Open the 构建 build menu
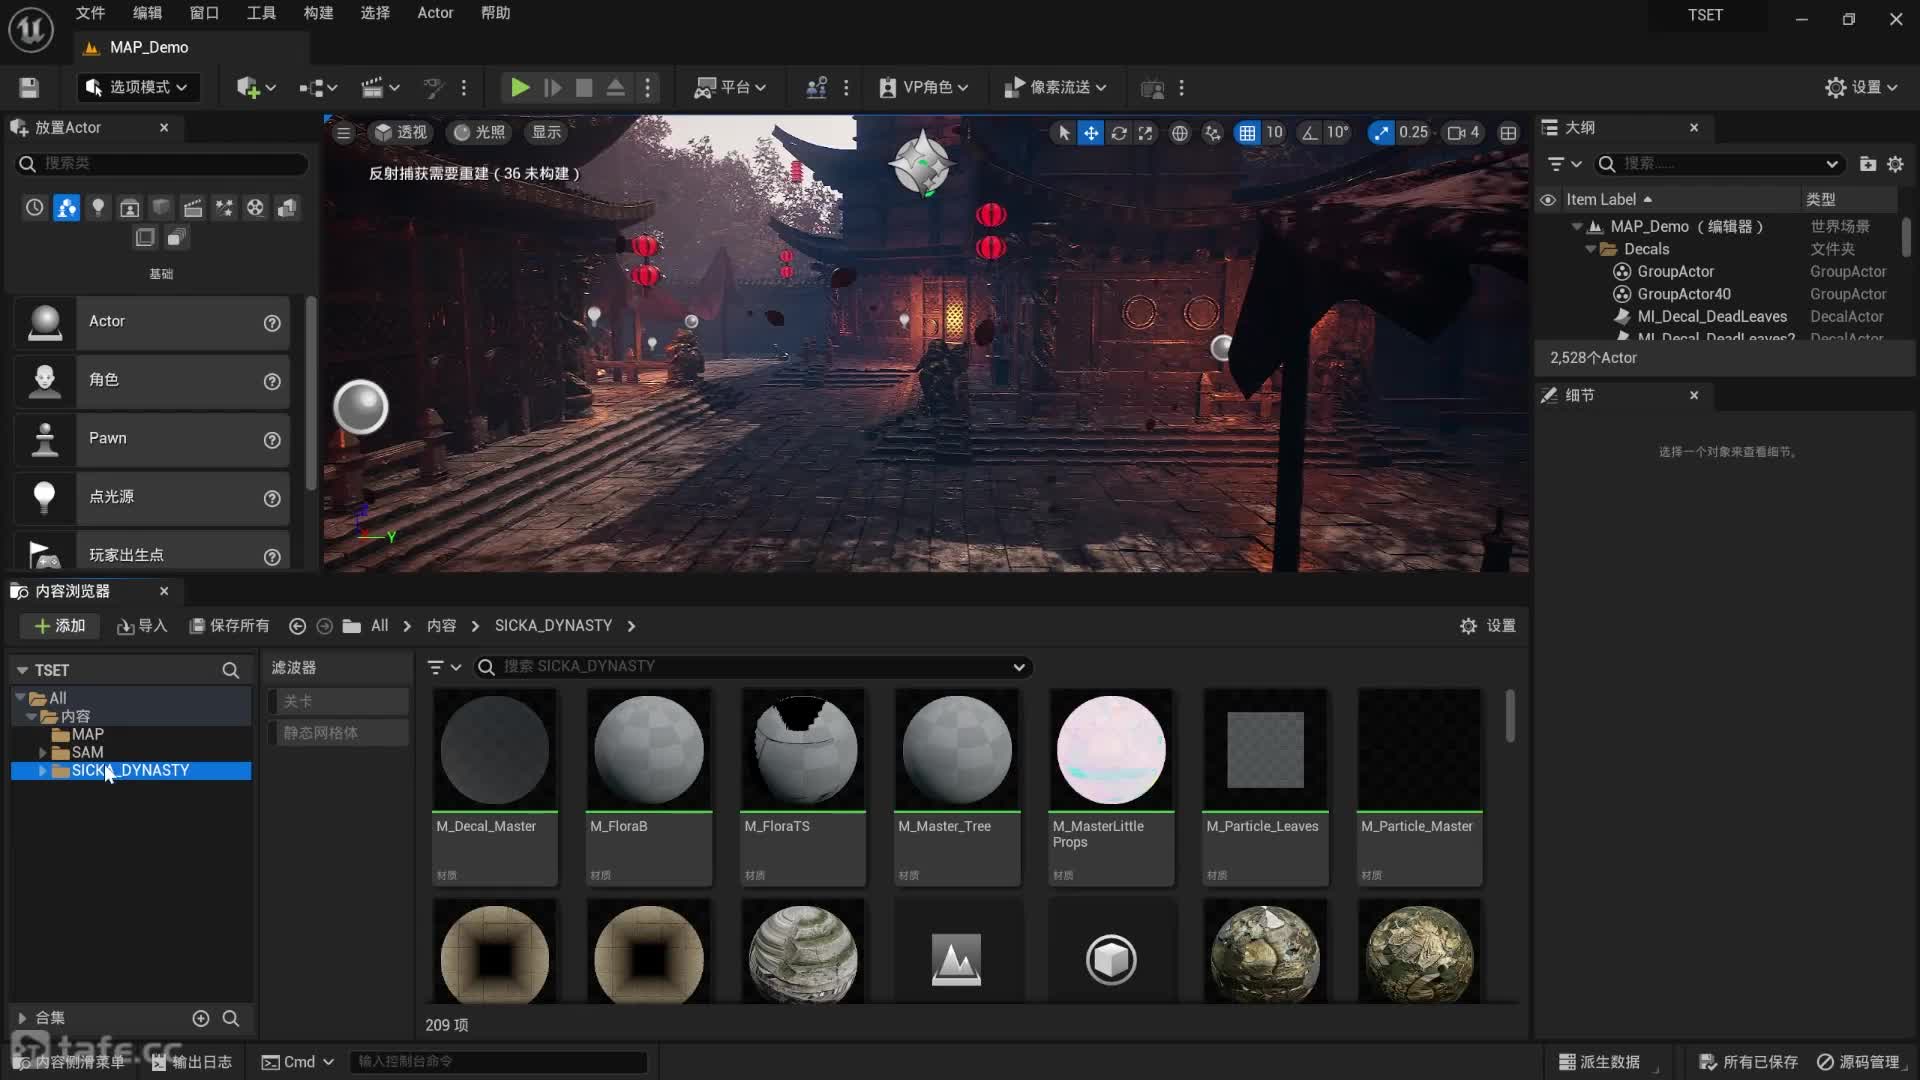This screenshot has width=1920, height=1080. coord(318,13)
